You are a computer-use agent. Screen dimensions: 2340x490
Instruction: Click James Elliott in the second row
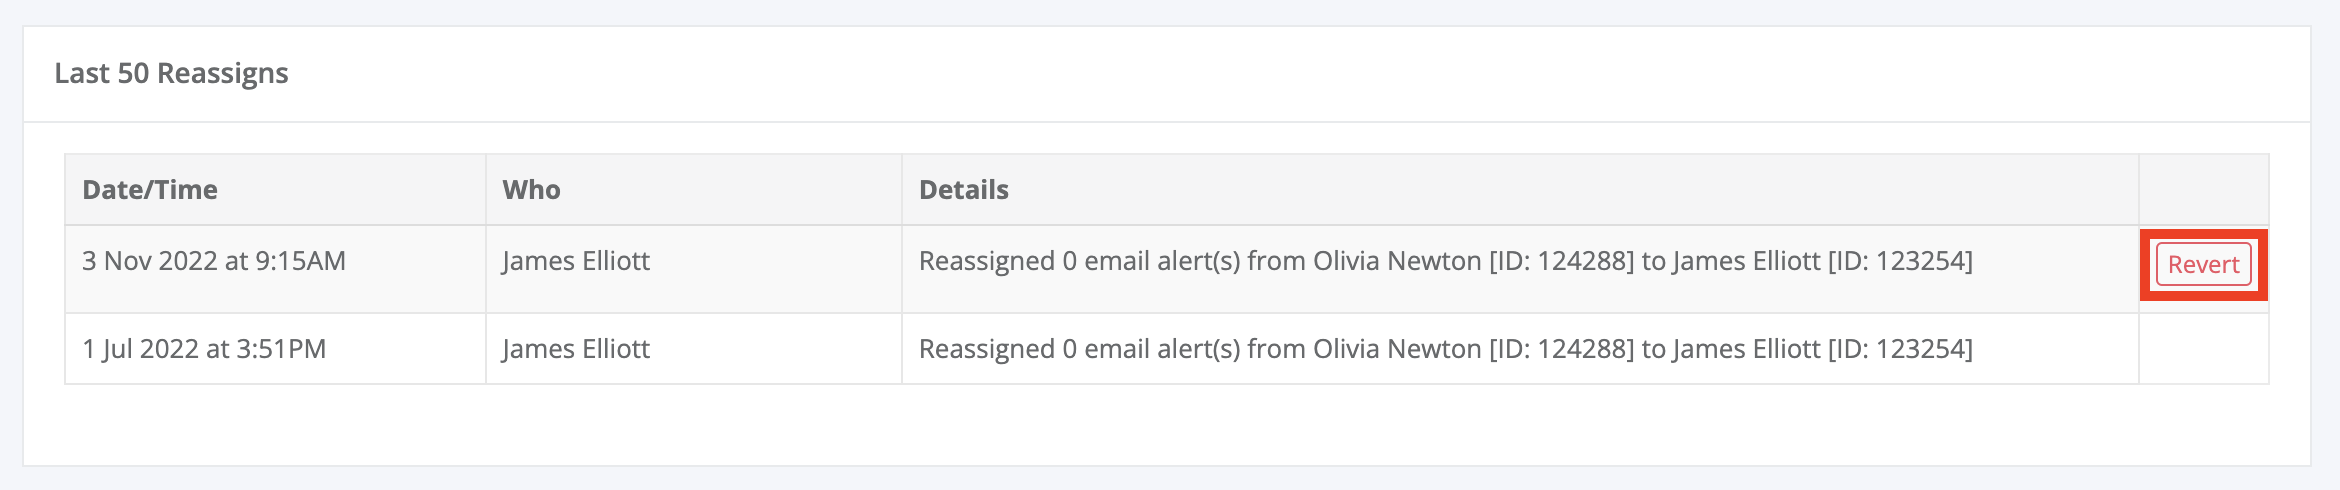pos(576,349)
